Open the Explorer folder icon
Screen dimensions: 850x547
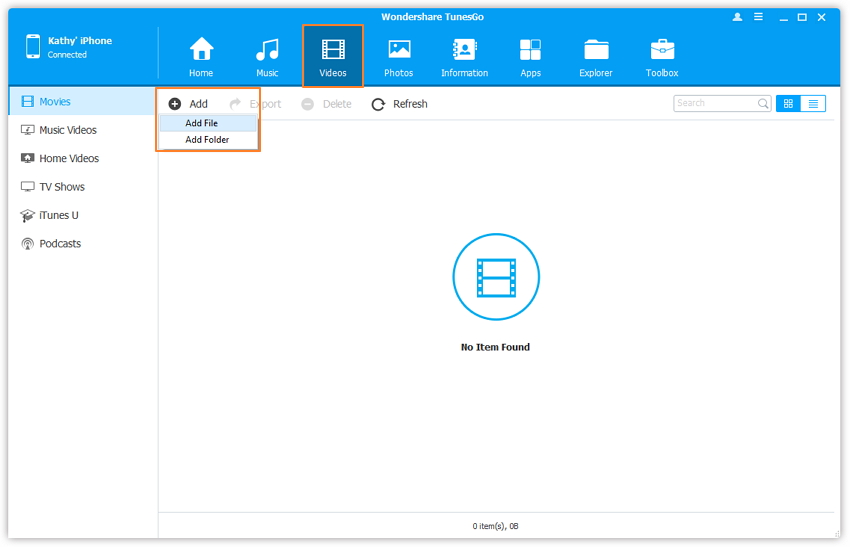click(596, 50)
